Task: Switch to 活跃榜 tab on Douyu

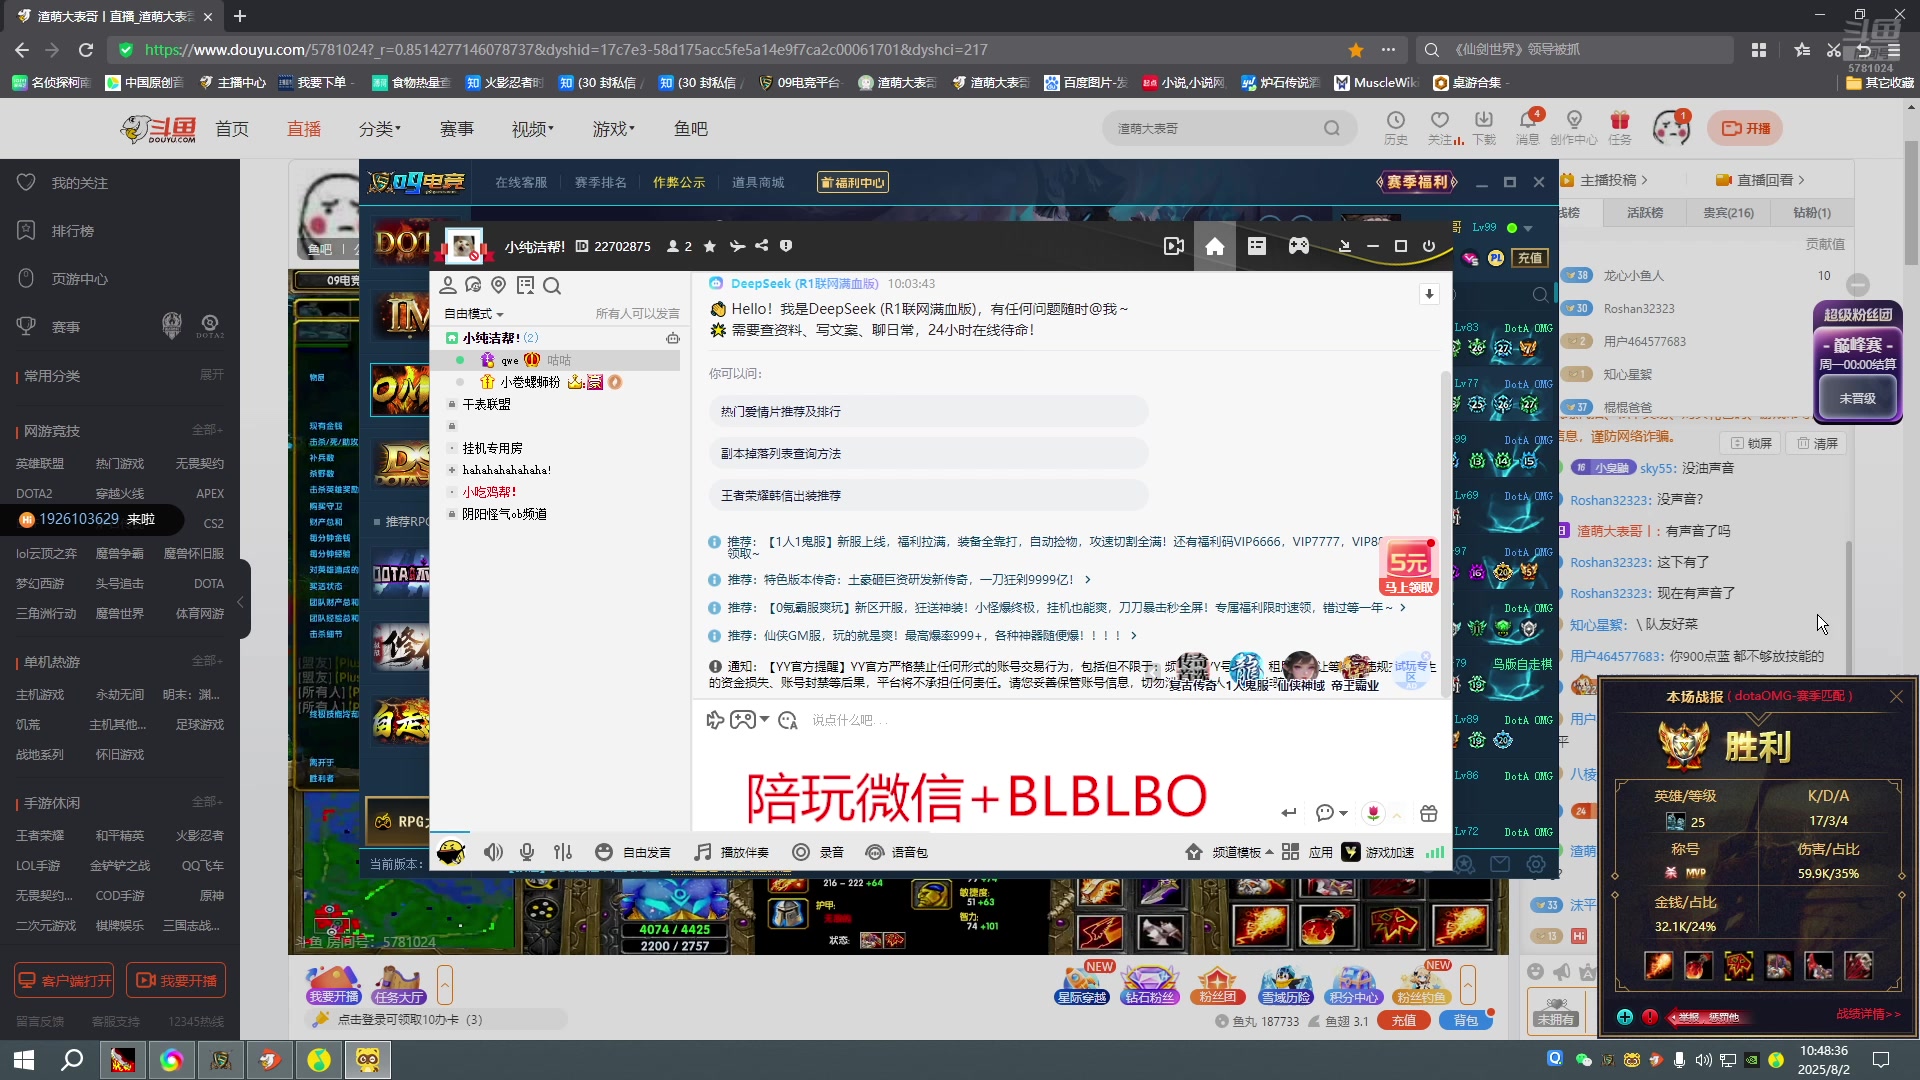Action: pyautogui.click(x=1644, y=212)
